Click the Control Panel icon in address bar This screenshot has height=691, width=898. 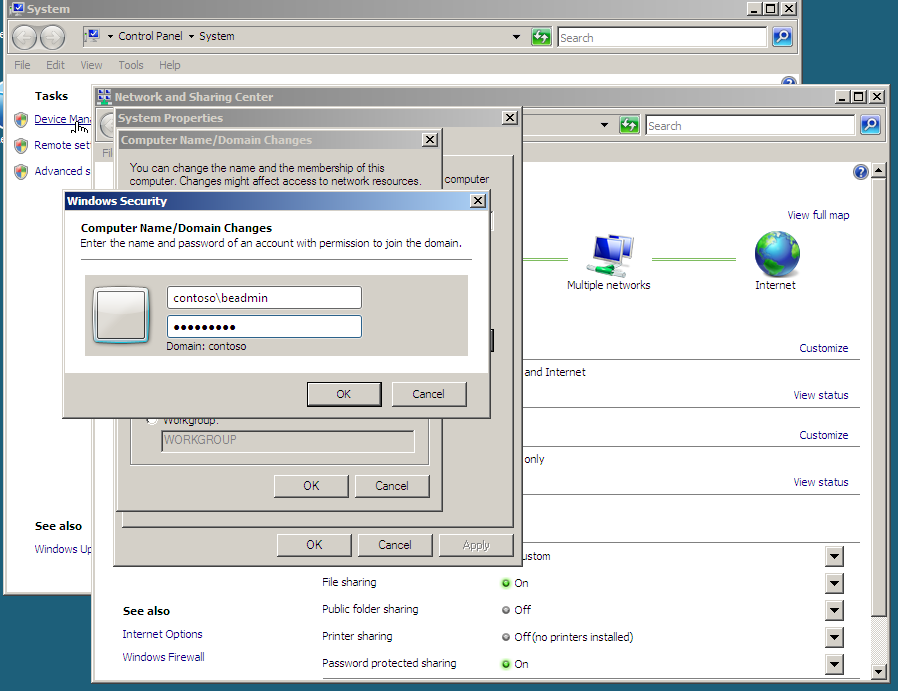click(x=92, y=37)
